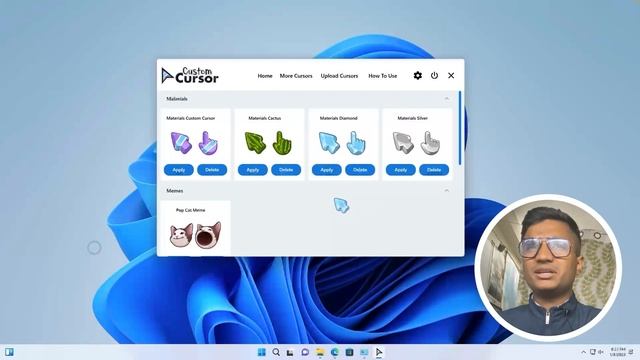Click the Materials Cactus title

click(x=264, y=118)
